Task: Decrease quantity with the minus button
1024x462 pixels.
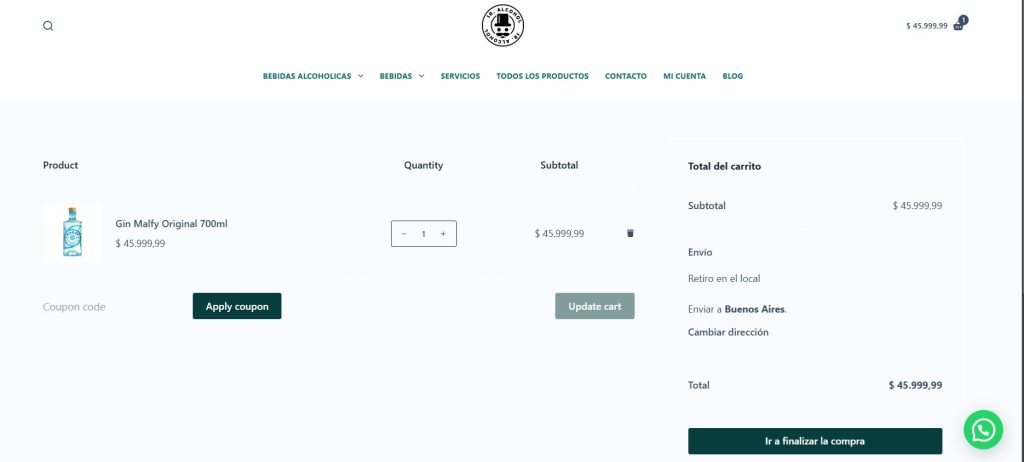Action: pos(404,234)
